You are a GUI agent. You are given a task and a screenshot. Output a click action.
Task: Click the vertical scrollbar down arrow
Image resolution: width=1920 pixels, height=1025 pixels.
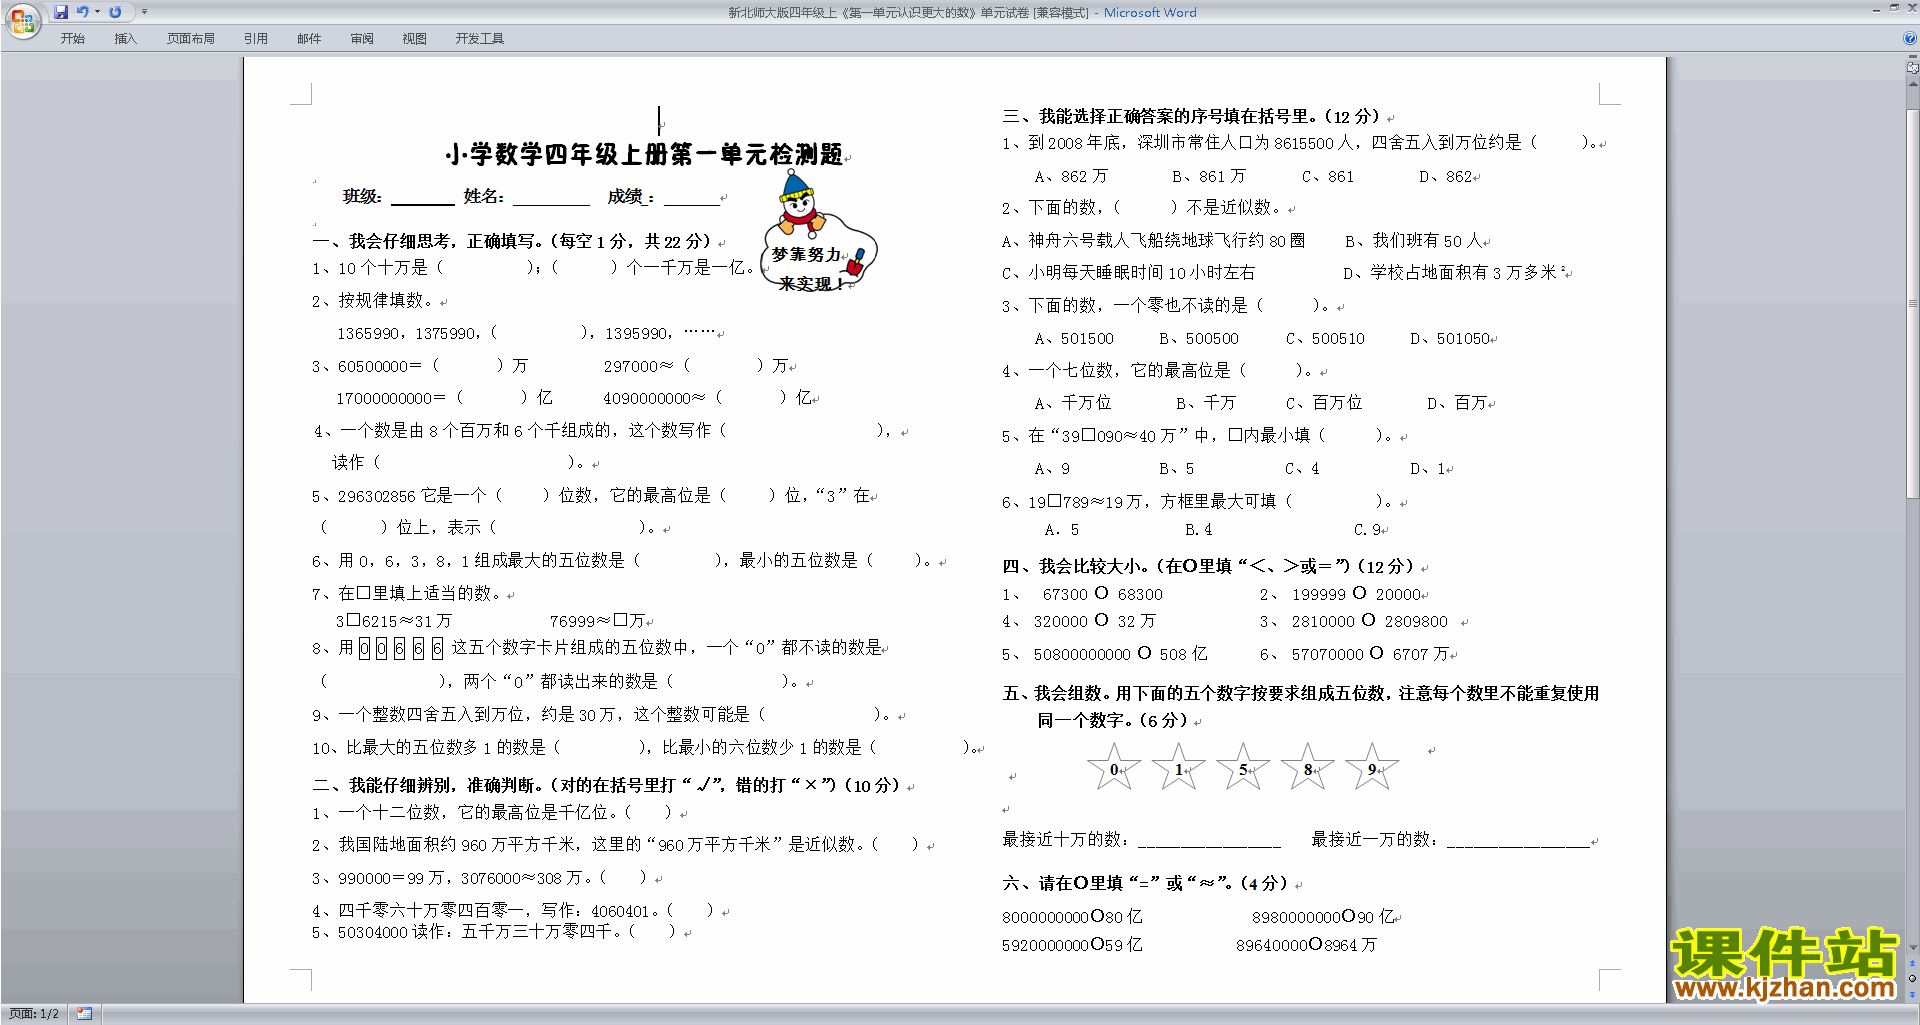click(1912, 947)
